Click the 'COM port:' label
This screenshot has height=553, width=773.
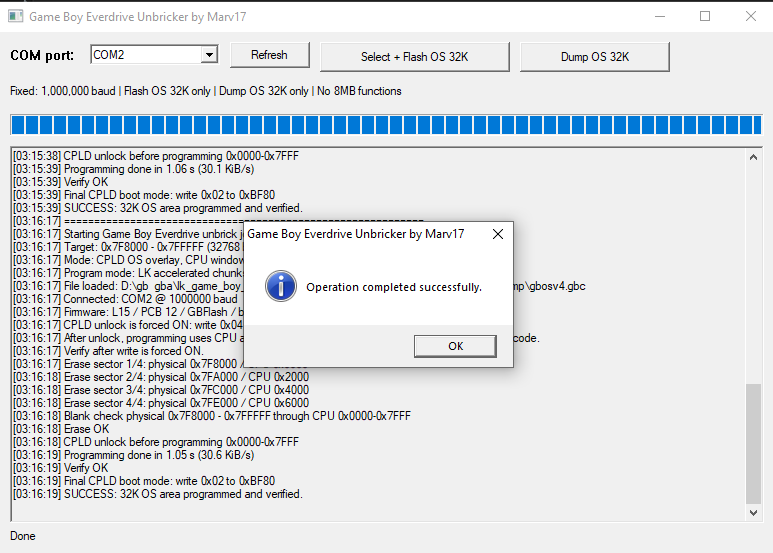click(42, 55)
